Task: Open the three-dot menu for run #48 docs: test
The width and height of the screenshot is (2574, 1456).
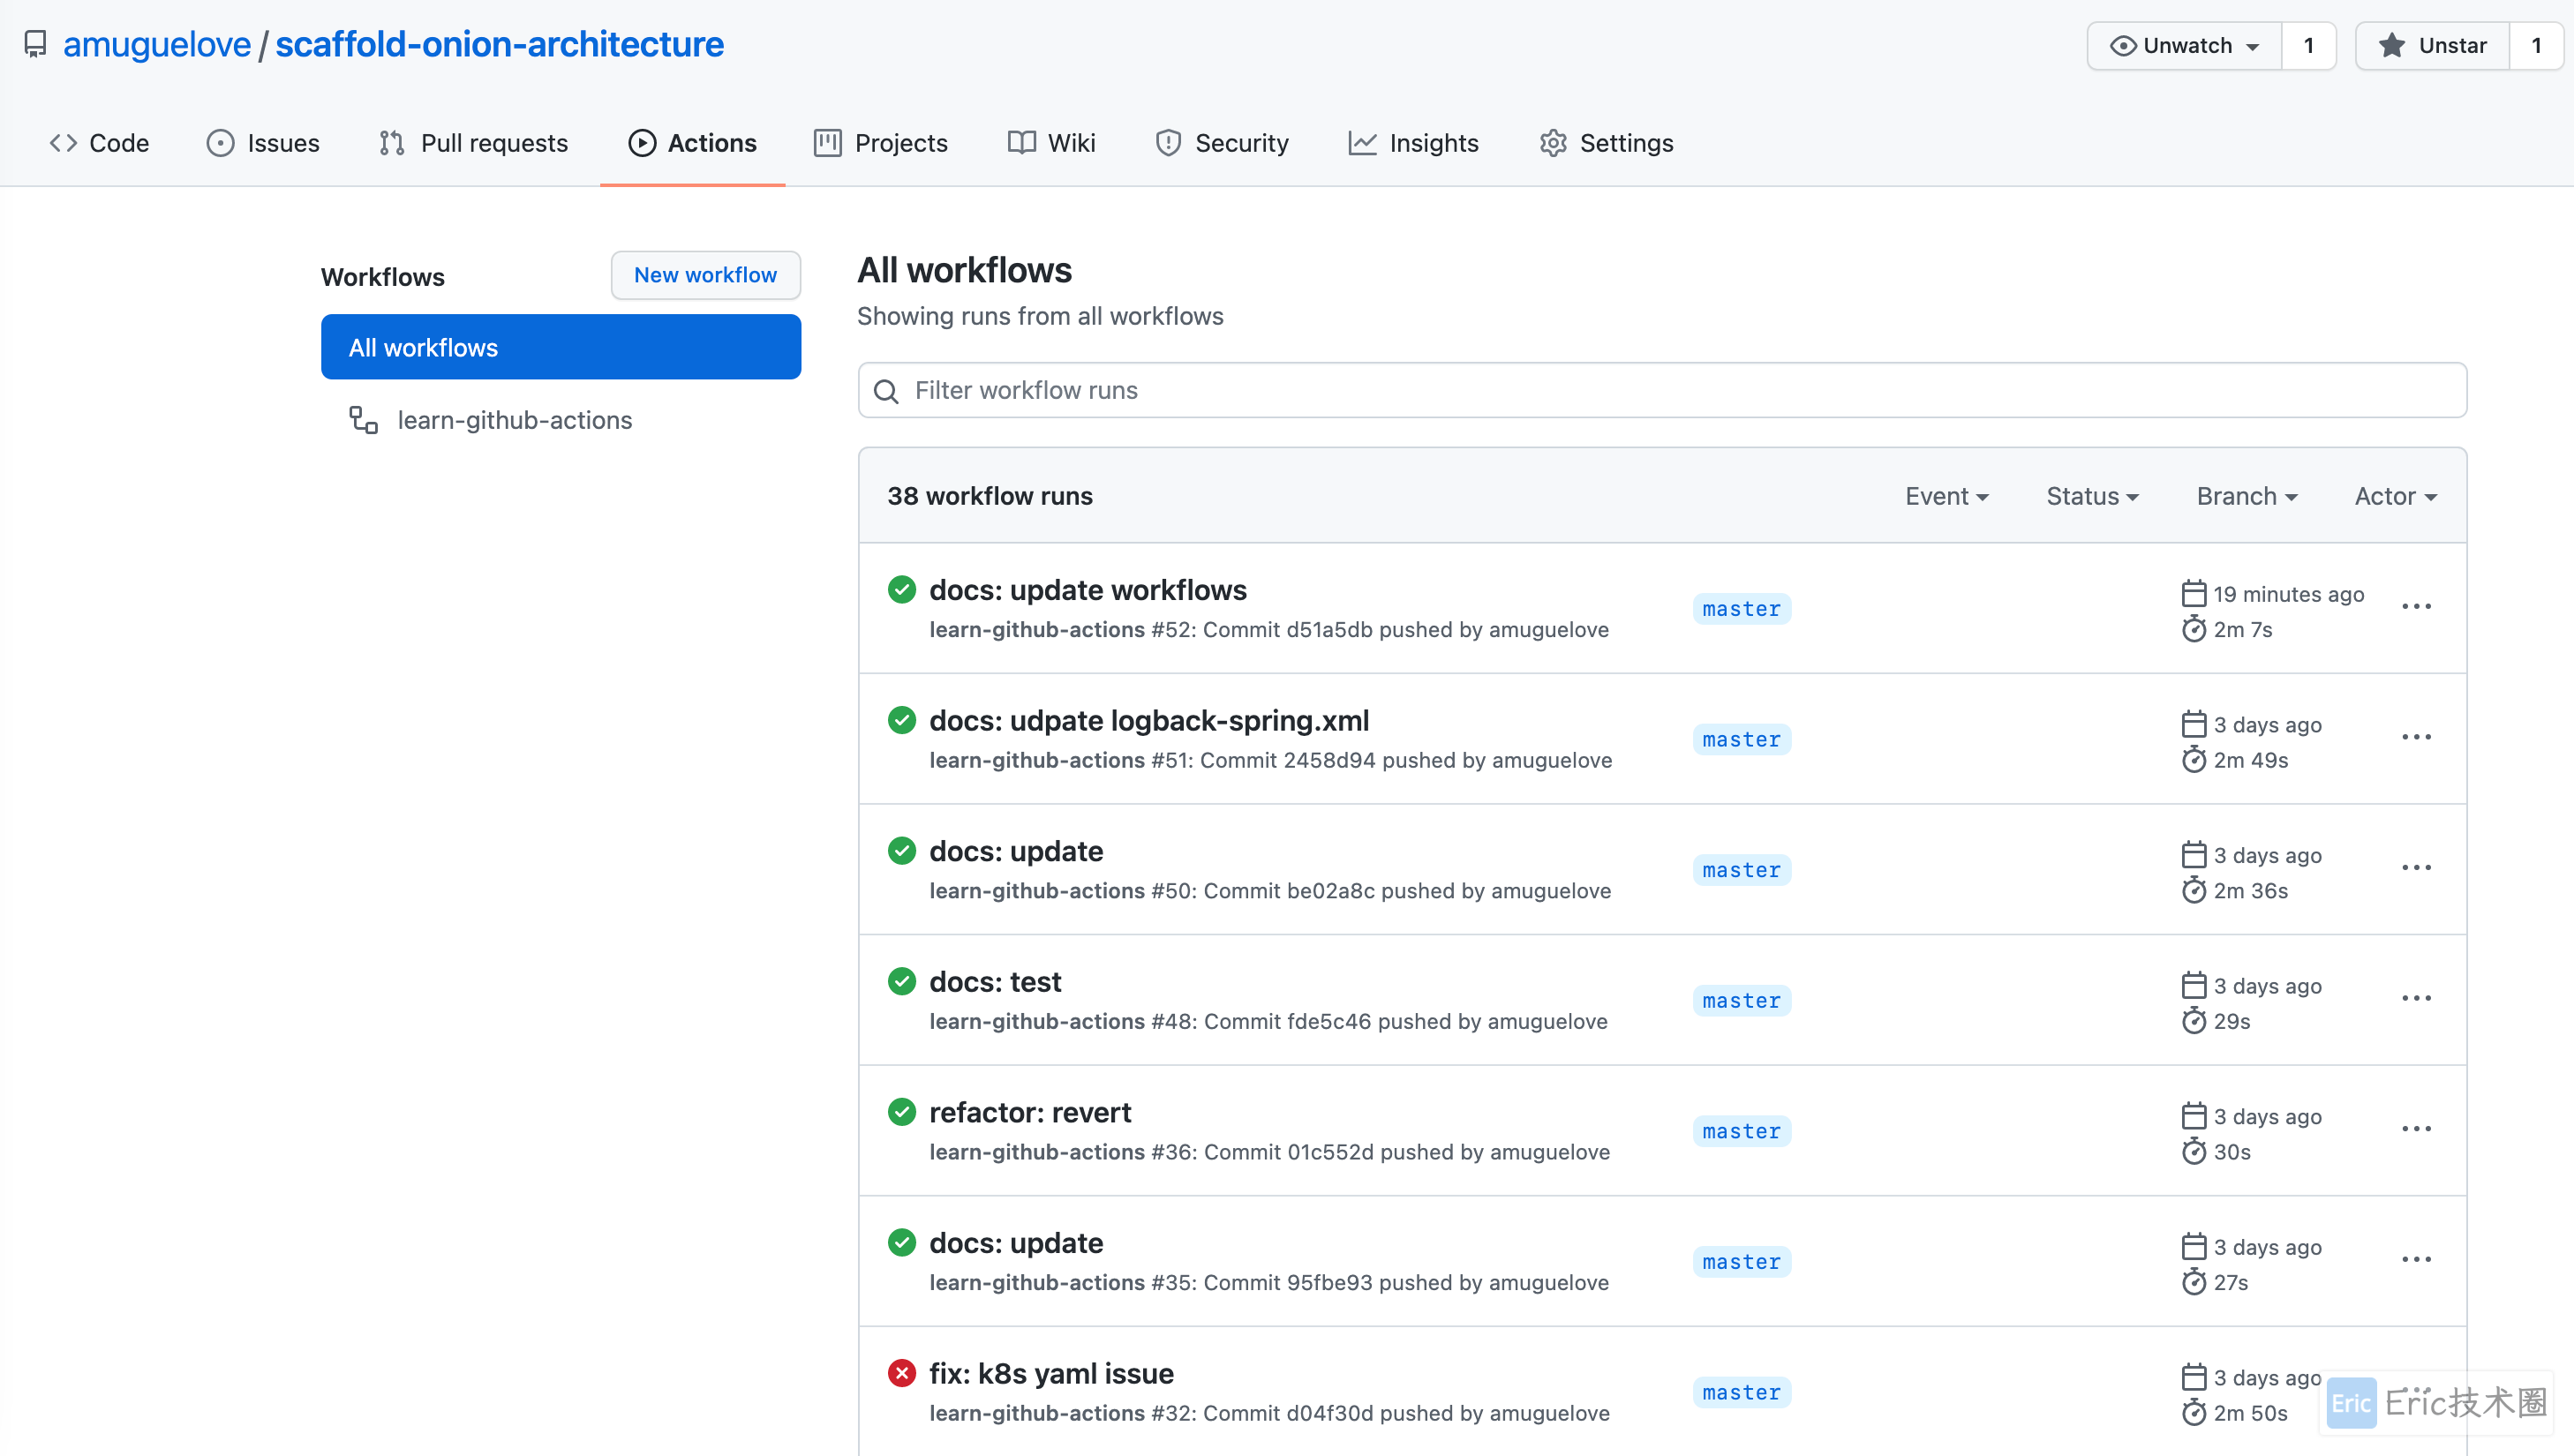Action: pos(2416,998)
